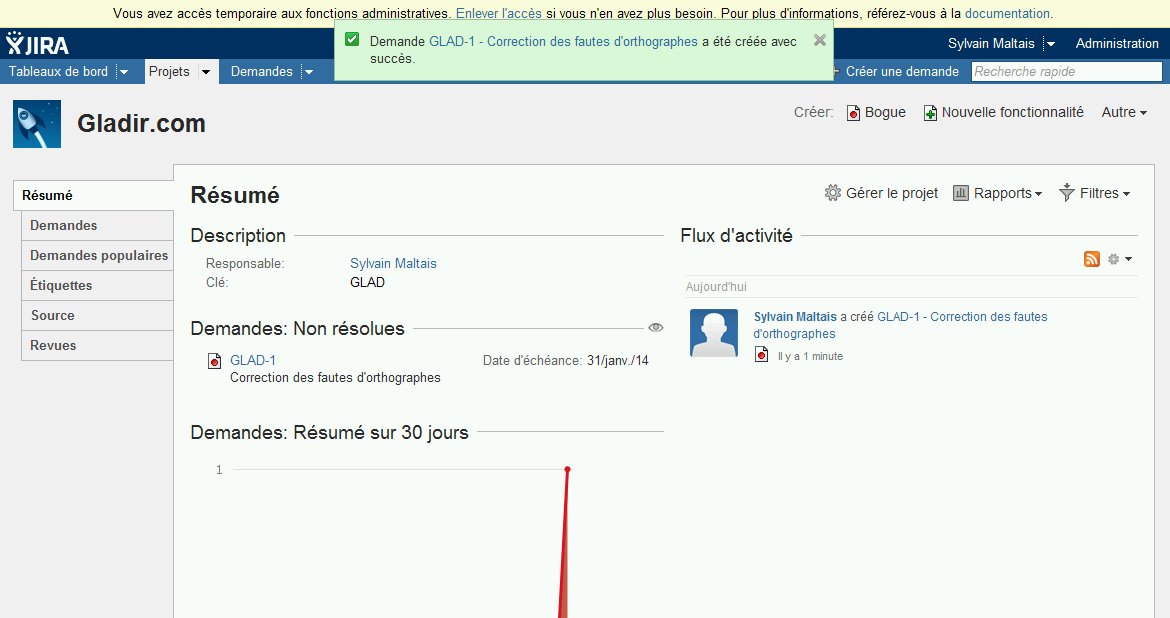
Task: Click the red data point on the chart
Action: point(567,469)
